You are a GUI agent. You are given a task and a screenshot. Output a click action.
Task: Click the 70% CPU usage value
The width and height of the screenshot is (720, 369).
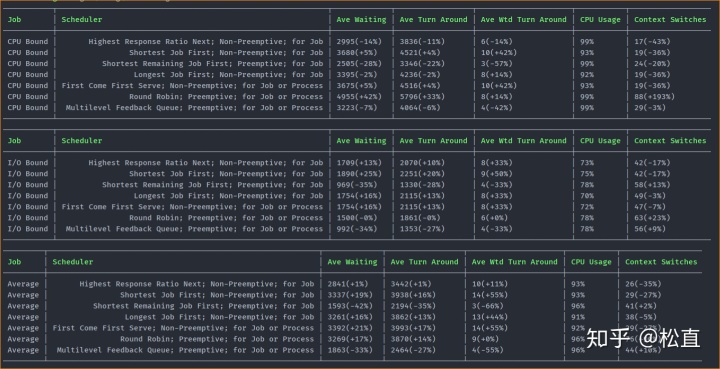587,196
